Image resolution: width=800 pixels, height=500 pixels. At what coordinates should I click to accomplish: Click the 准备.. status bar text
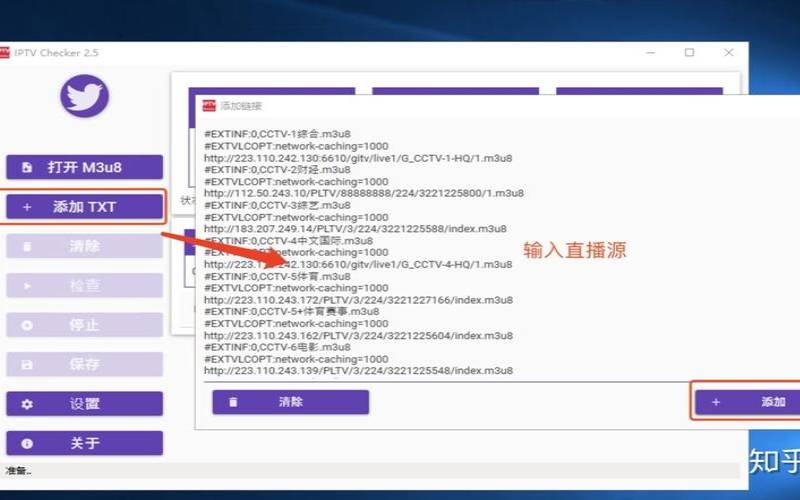(x=18, y=470)
